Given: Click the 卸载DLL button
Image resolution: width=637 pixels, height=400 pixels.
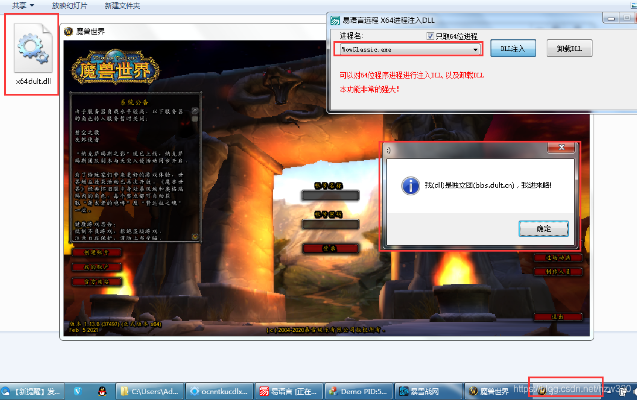Looking at the screenshot, I should click(x=569, y=48).
